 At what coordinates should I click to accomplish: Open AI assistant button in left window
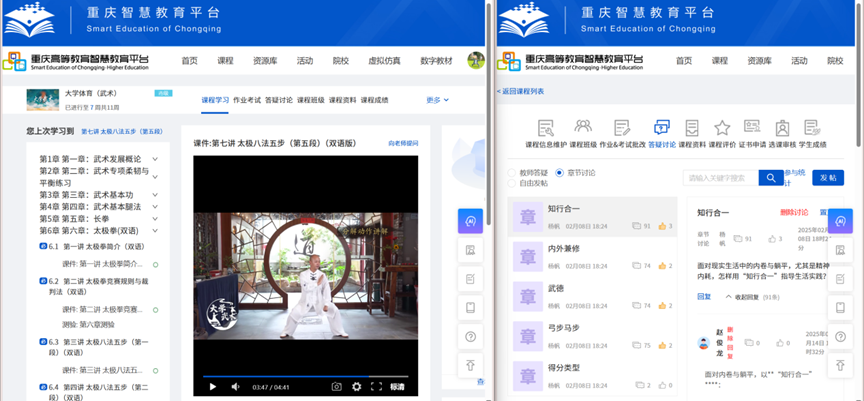pos(470,221)
